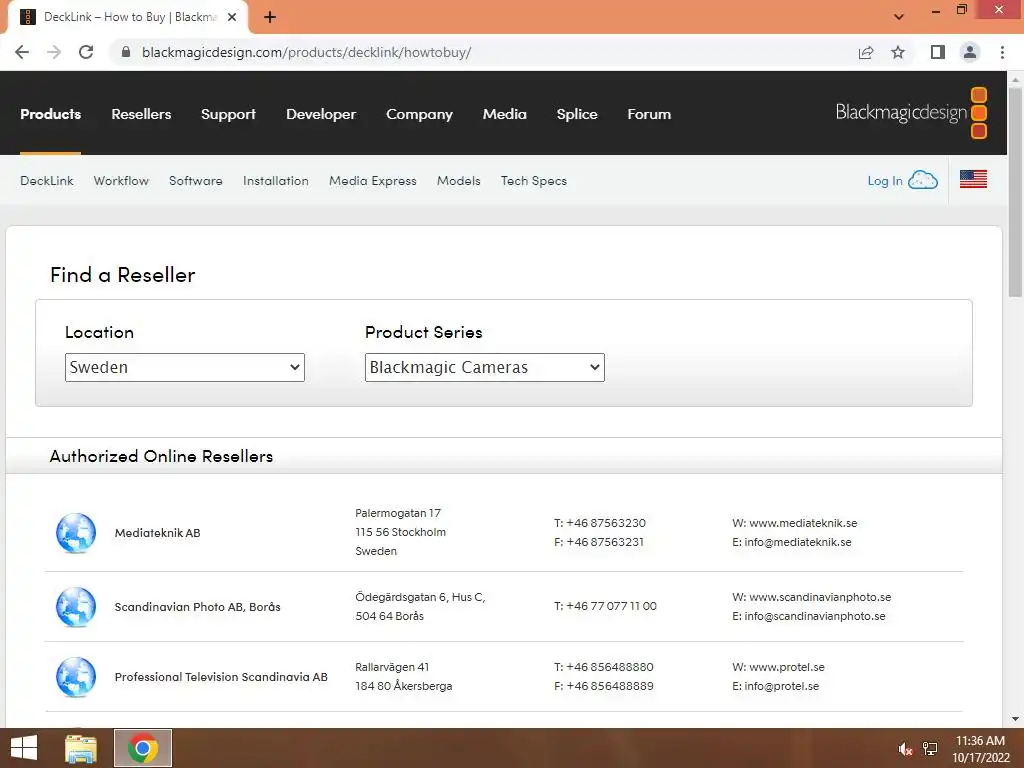Open the browser side panel

point(938,52)
